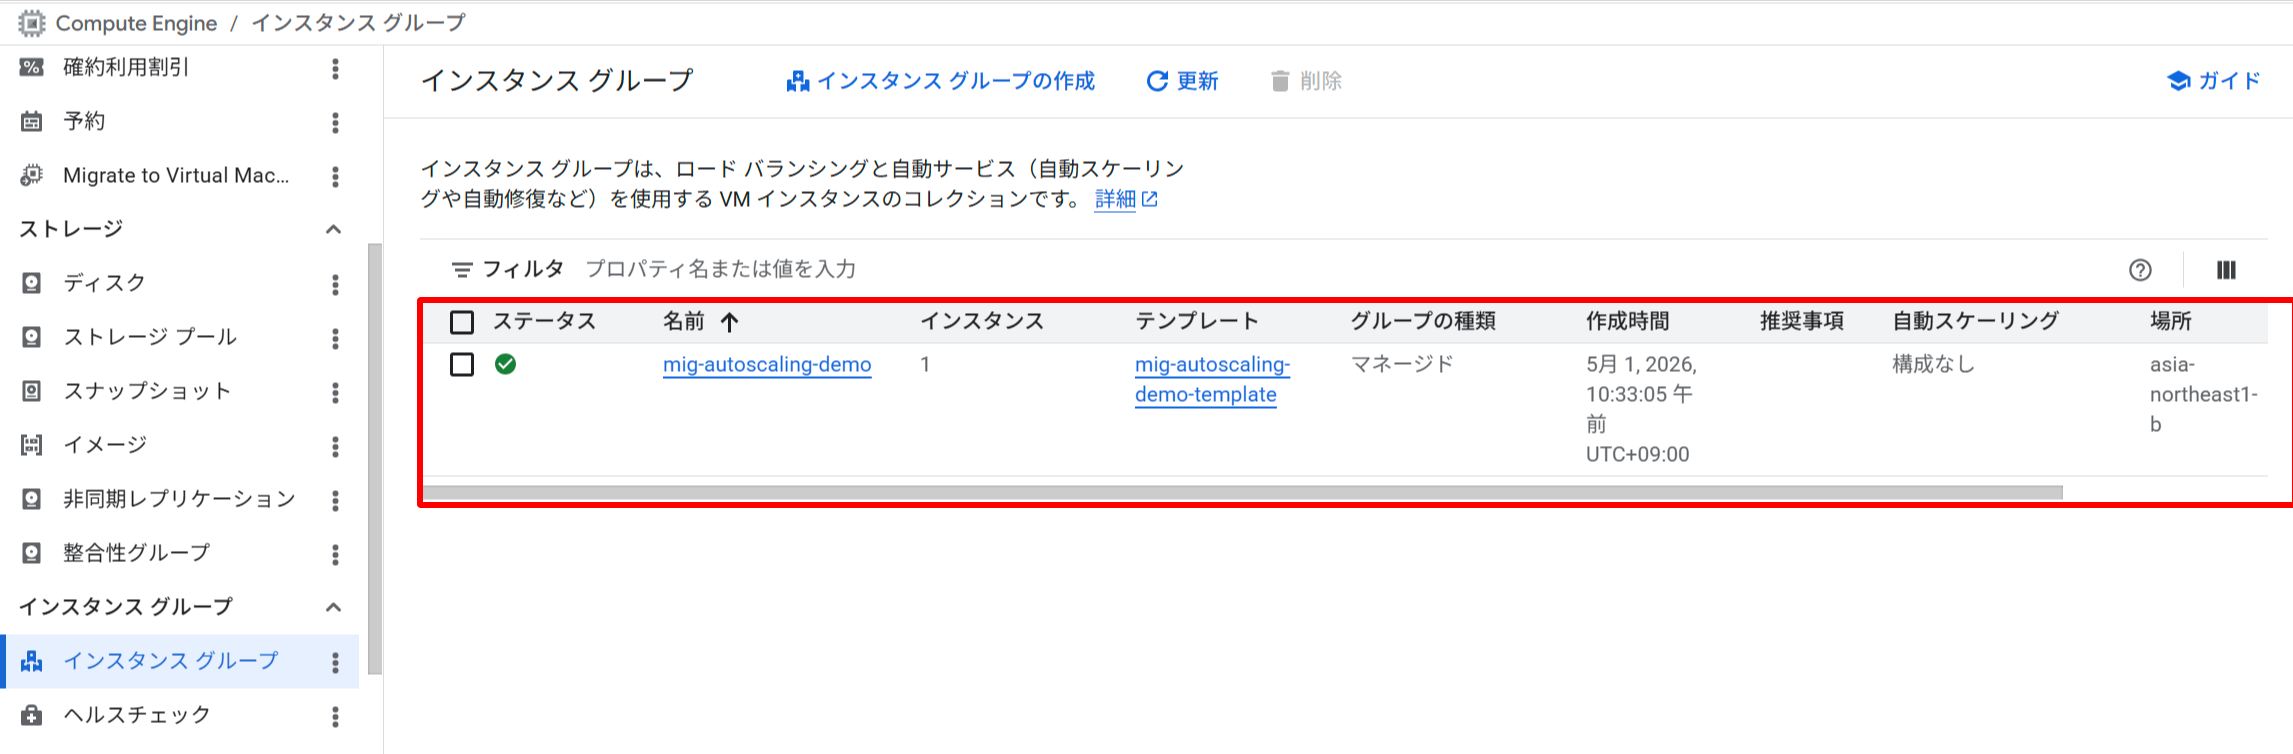Viewport: 2293px width, 754px height.
Task: Open the mig-autoscaling-demo instance group link
Action: (x=767, y=364)
